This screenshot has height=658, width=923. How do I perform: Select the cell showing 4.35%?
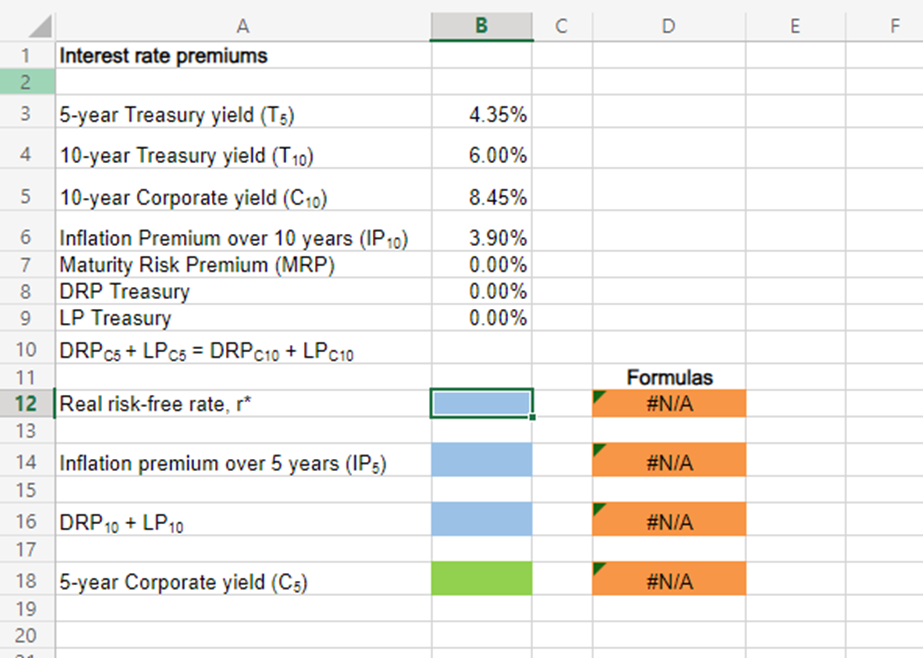click(480, 114)
